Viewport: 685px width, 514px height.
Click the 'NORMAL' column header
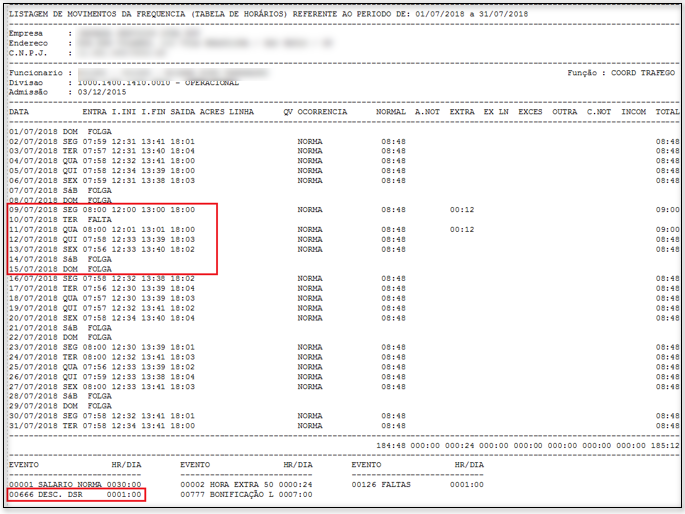click(x=391, y=112)
